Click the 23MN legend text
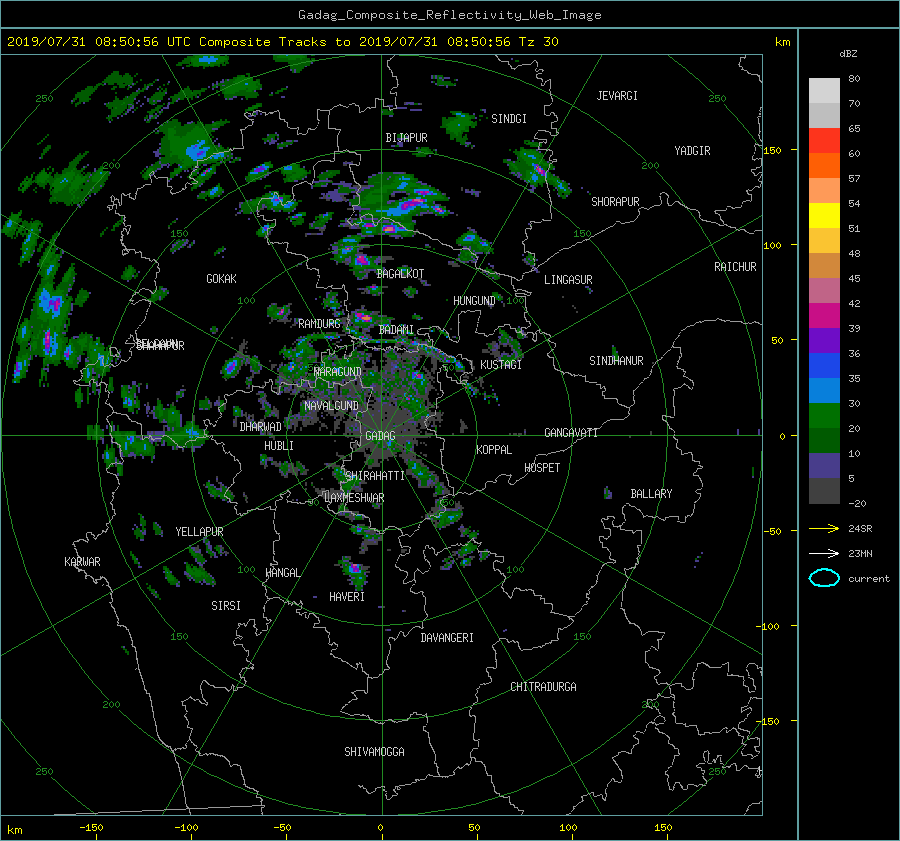Viewport: 900px width, 841px height. pyautogui.click(x=860, y=554)
